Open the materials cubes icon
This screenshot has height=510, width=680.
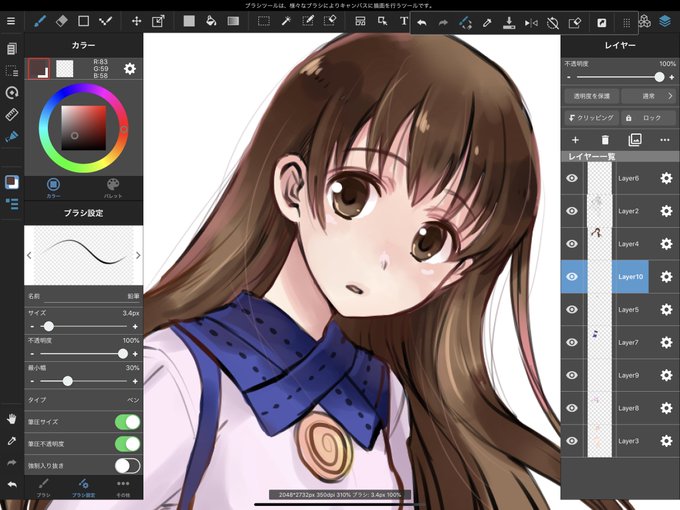(645, 21)
